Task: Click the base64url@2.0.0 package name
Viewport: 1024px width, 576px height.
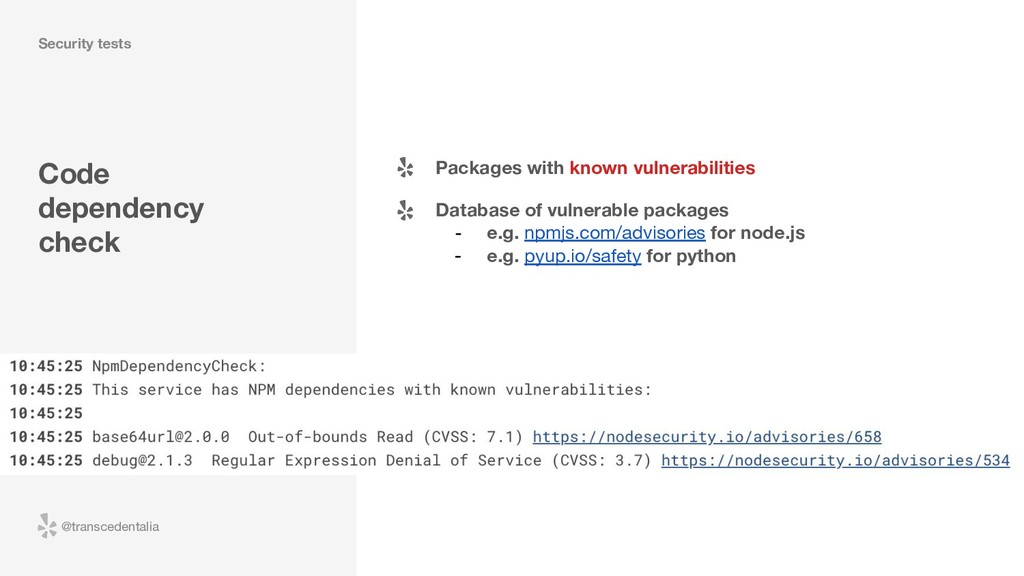Action: tap(161, 437)
